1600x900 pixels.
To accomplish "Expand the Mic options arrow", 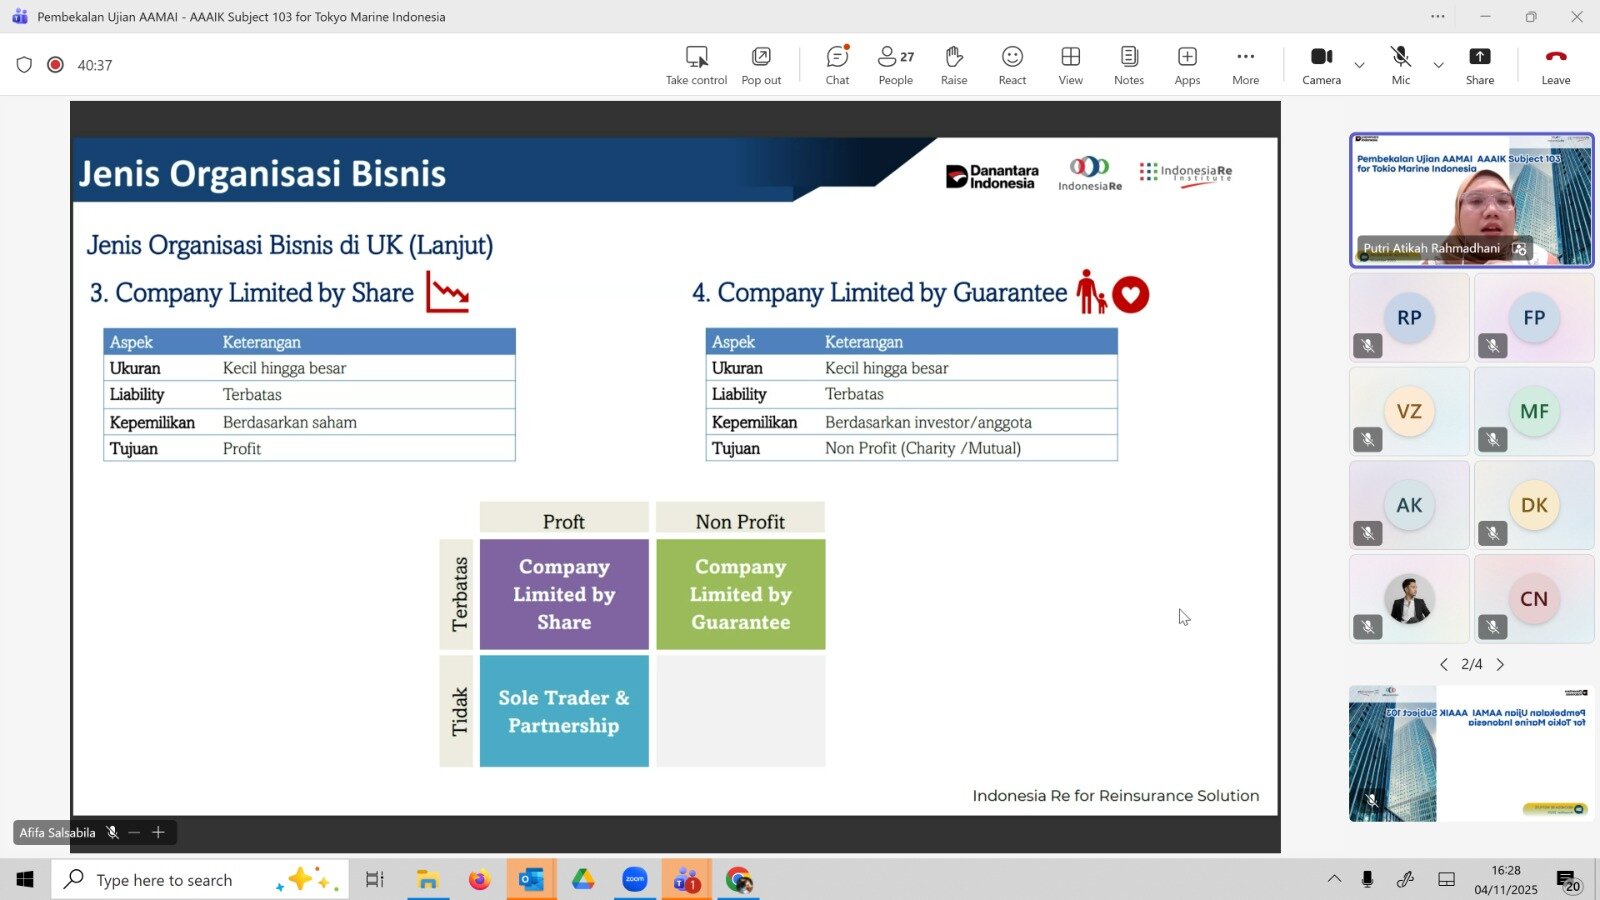I will coord(1438,65).
